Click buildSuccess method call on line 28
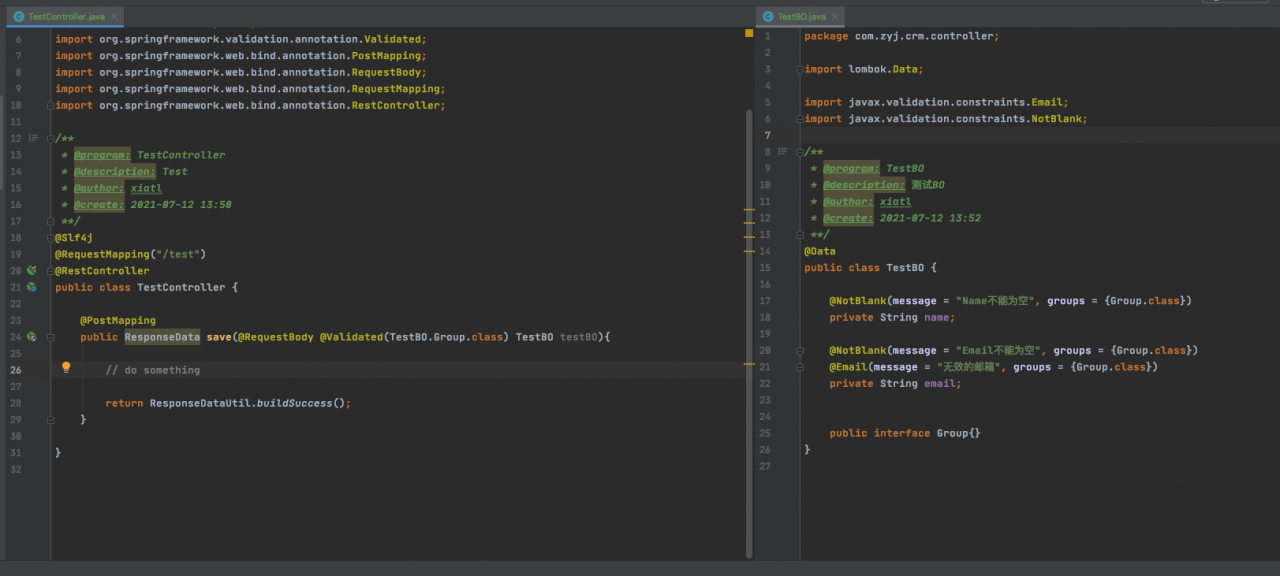1280x576 pixels. 294,403
